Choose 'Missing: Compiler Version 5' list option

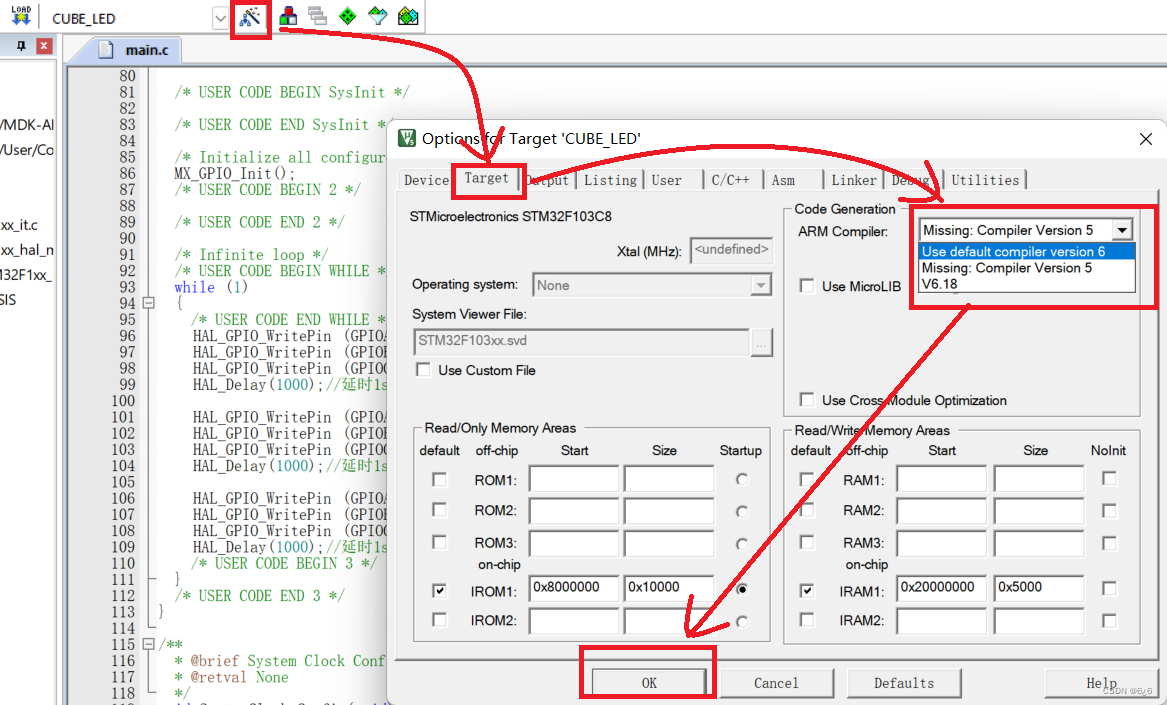[x=1027, y=268]
